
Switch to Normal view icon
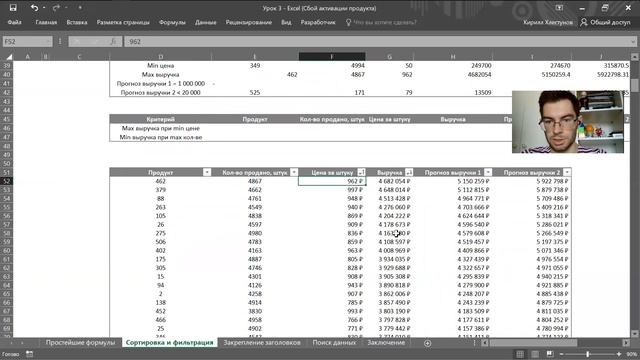(520, 354)
